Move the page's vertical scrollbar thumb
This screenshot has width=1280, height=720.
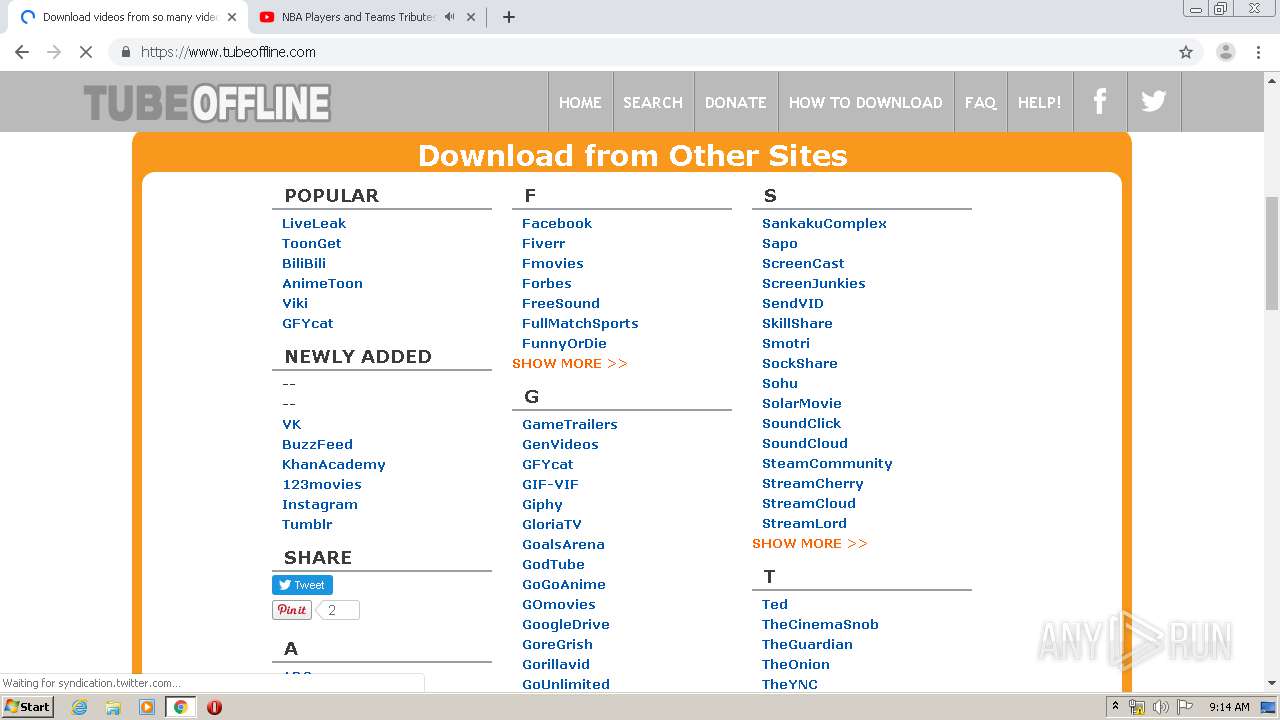pos(1272,255)
